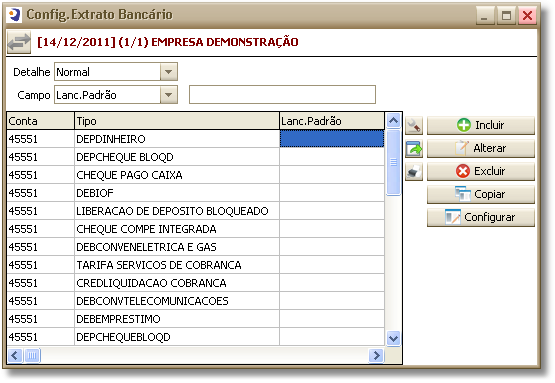
Task: Select the CREDLIQUIDACAO COBRANCA row
Action: click(195, 283)
